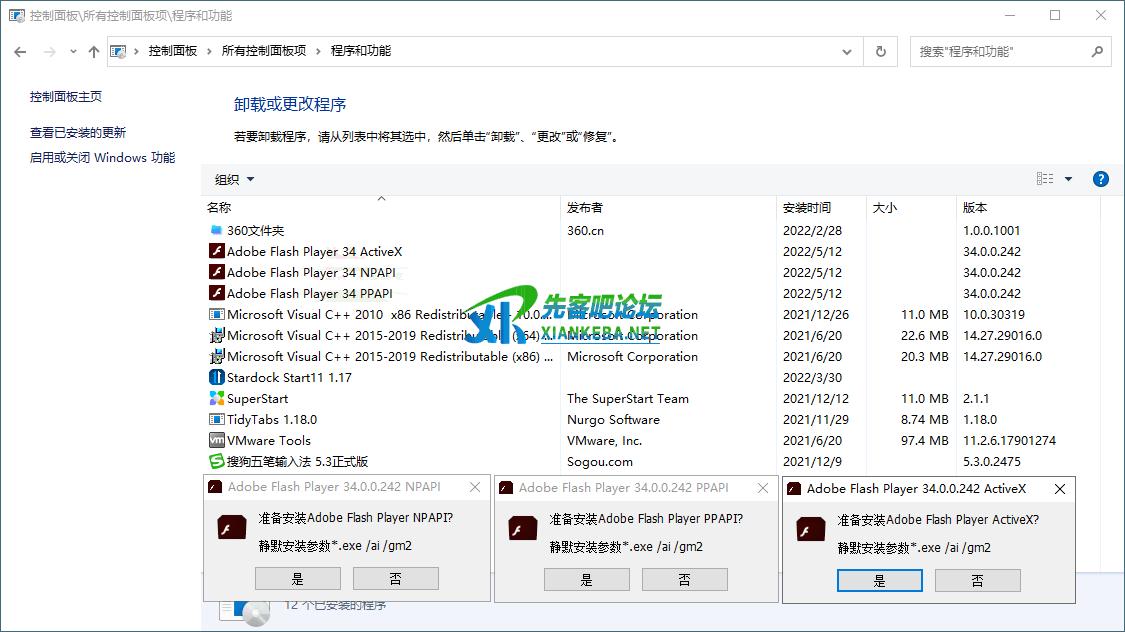
Task: Sort list by 发布者 column header
Action: coord(585,208)
